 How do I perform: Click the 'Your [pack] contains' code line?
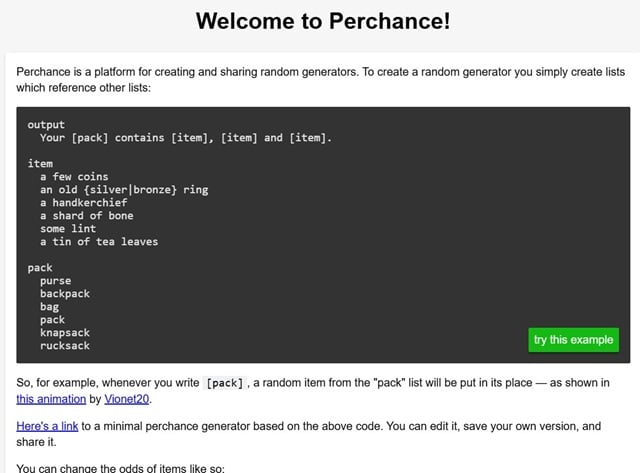[x=186, y=138]
